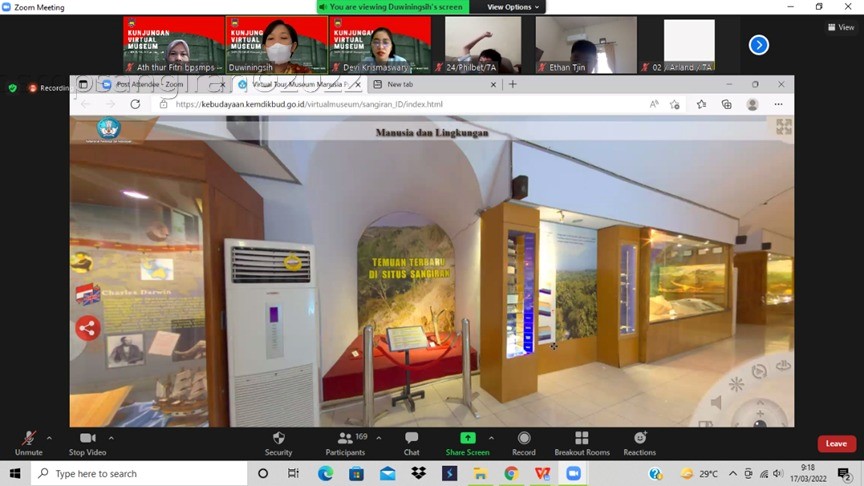Click the fullscreen icon in the virtual tour
864x486 pixels.
coord(783,127)
